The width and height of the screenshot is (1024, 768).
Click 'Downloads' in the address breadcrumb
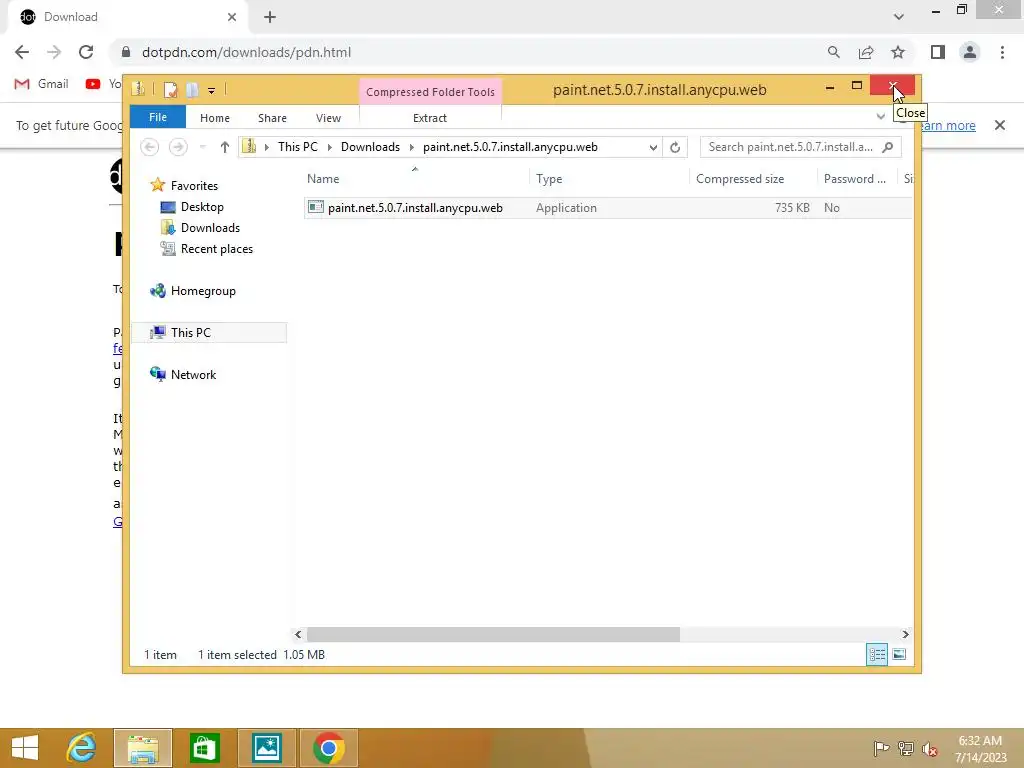click(370, 147)
